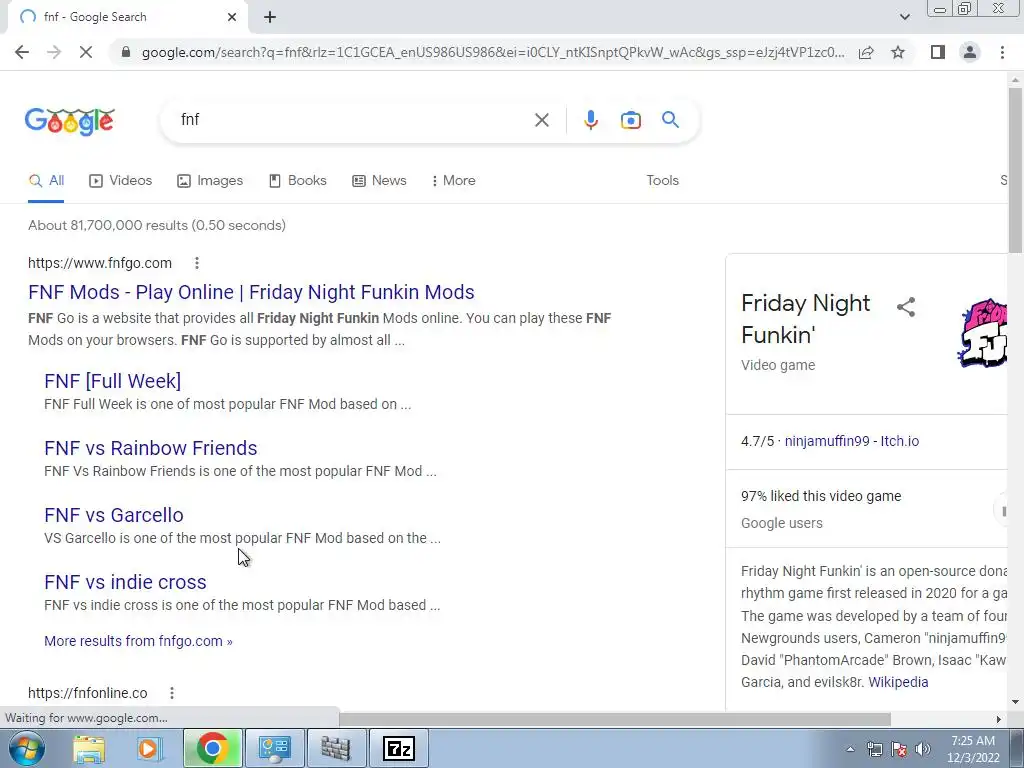Click the tab search chevron
The width and height of the screenshot is (1024, 768).
pyautogui.click(x=904, y=17)
